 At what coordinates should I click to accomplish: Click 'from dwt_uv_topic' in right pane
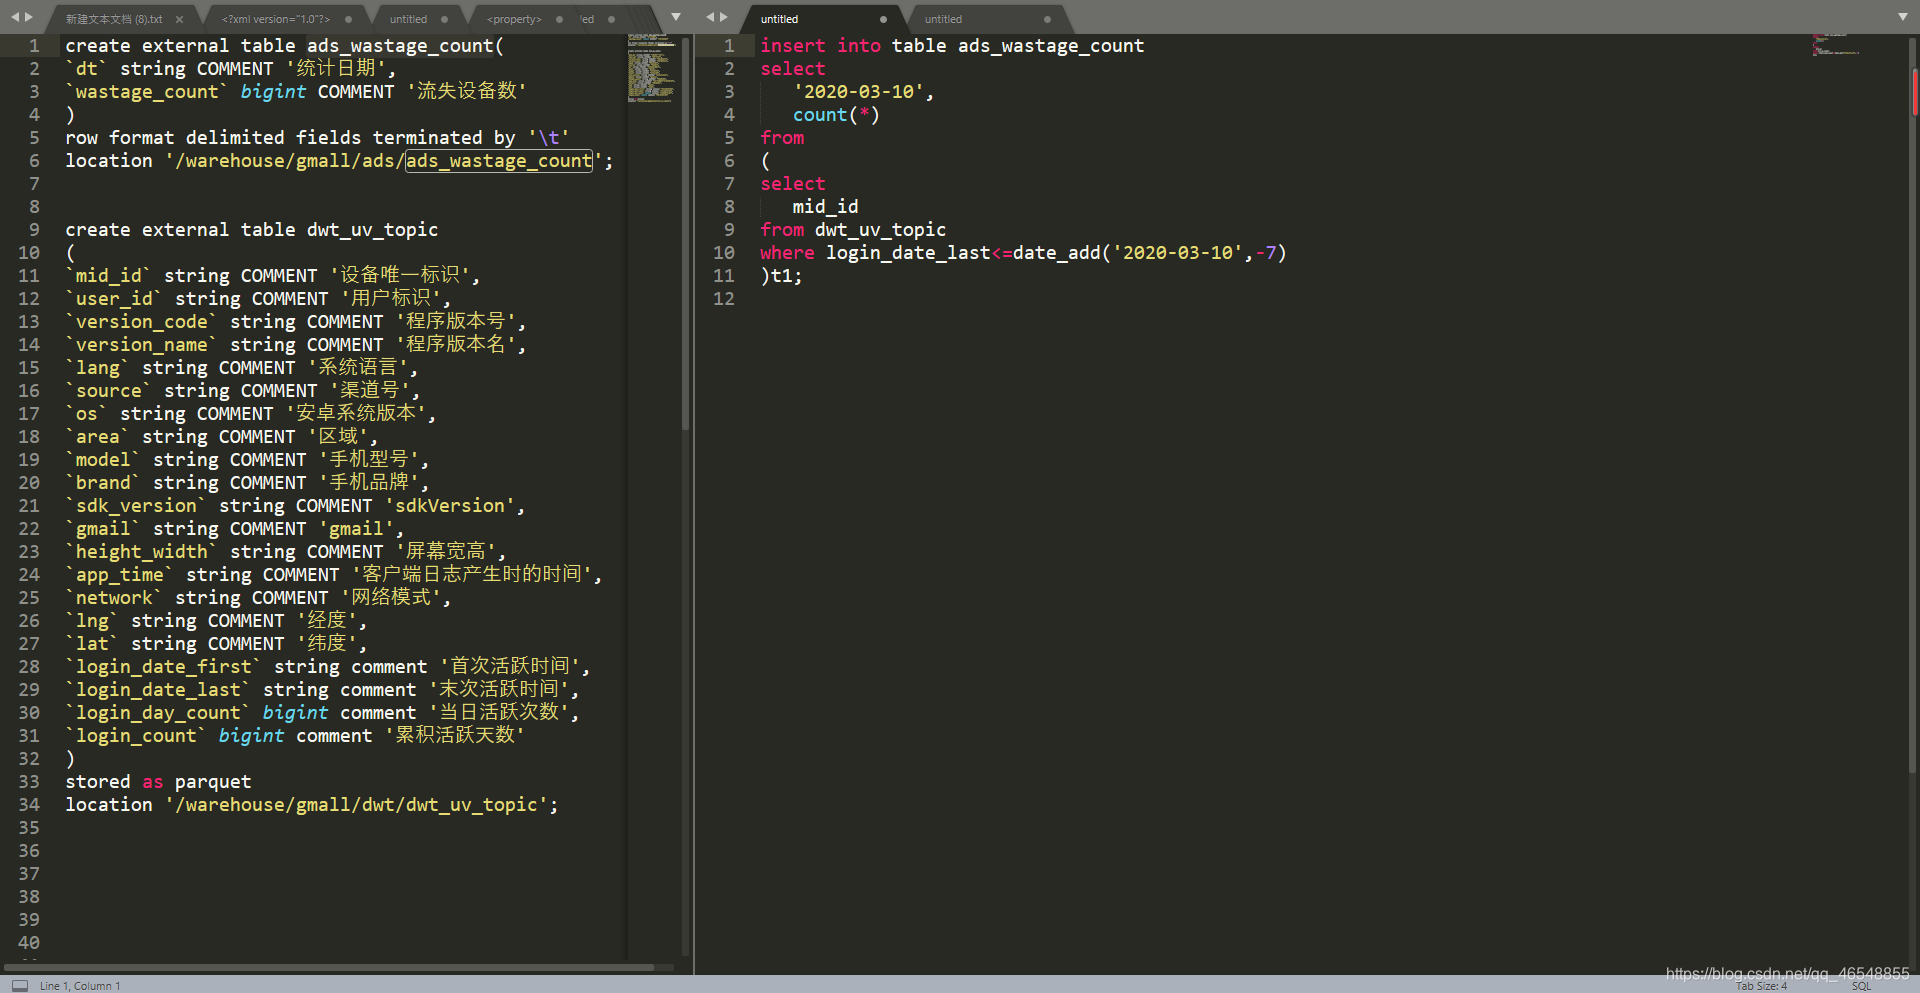[x=853, y=230]
